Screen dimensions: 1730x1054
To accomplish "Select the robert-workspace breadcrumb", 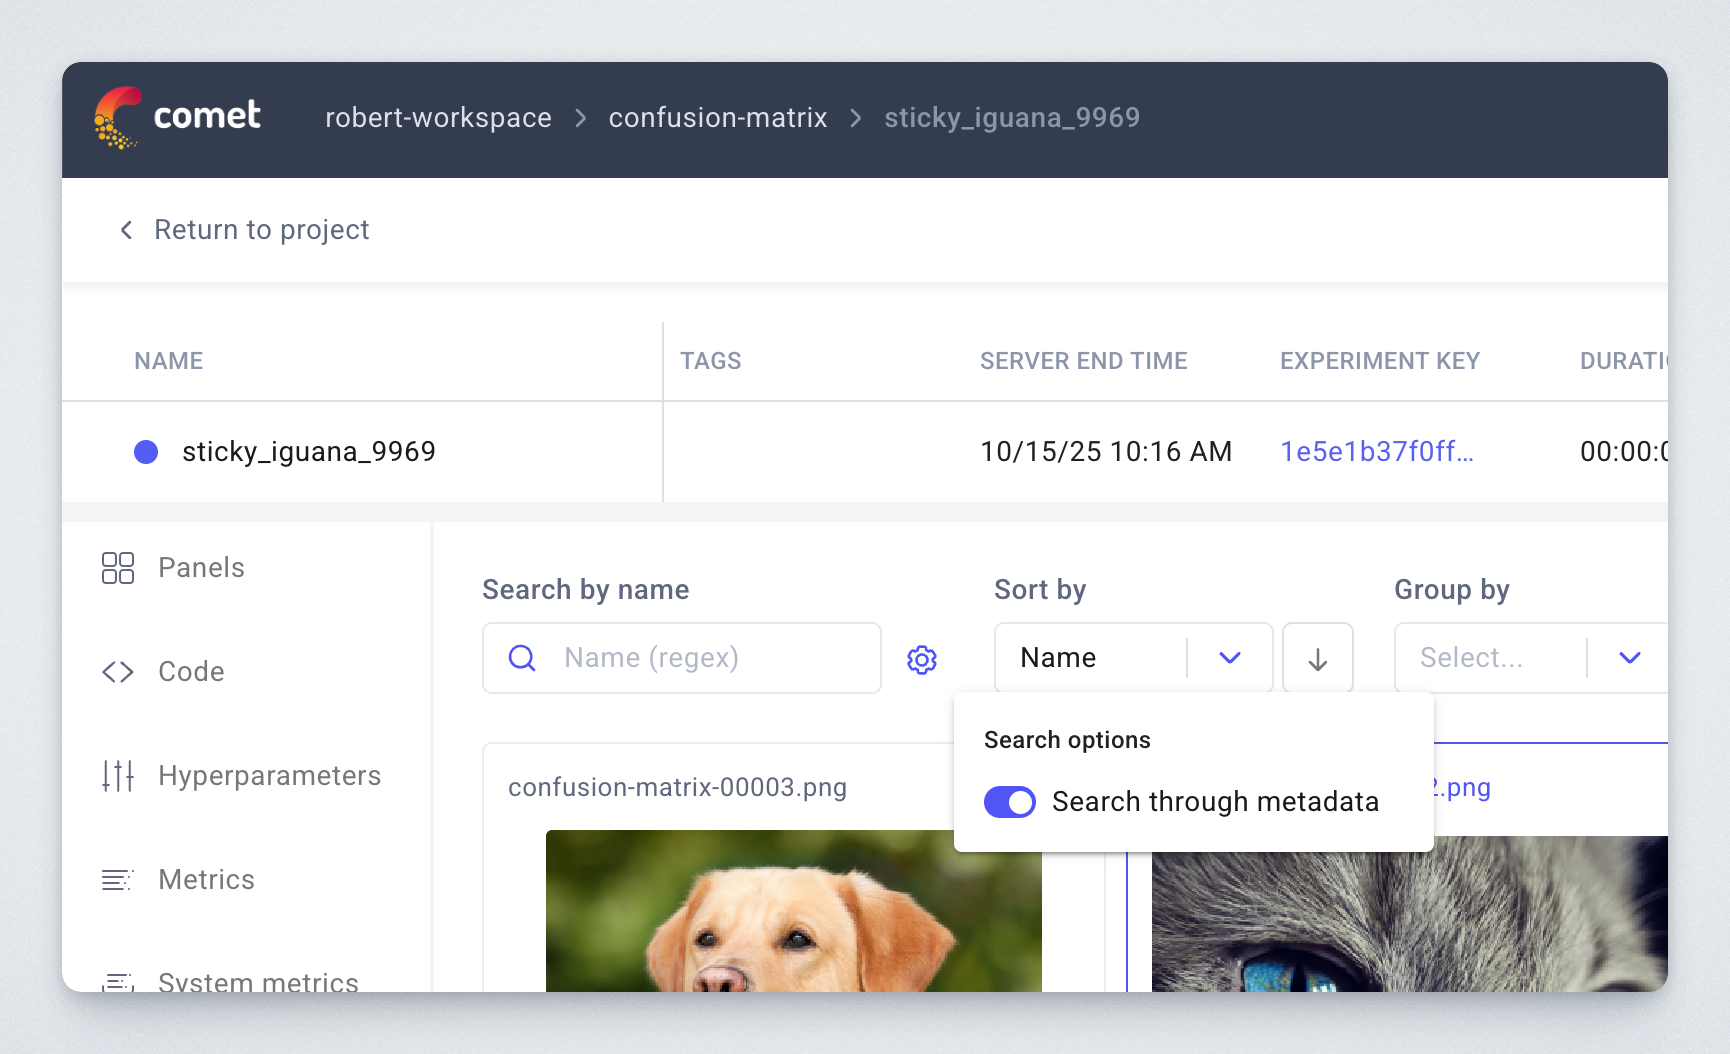I will (438, 118).
